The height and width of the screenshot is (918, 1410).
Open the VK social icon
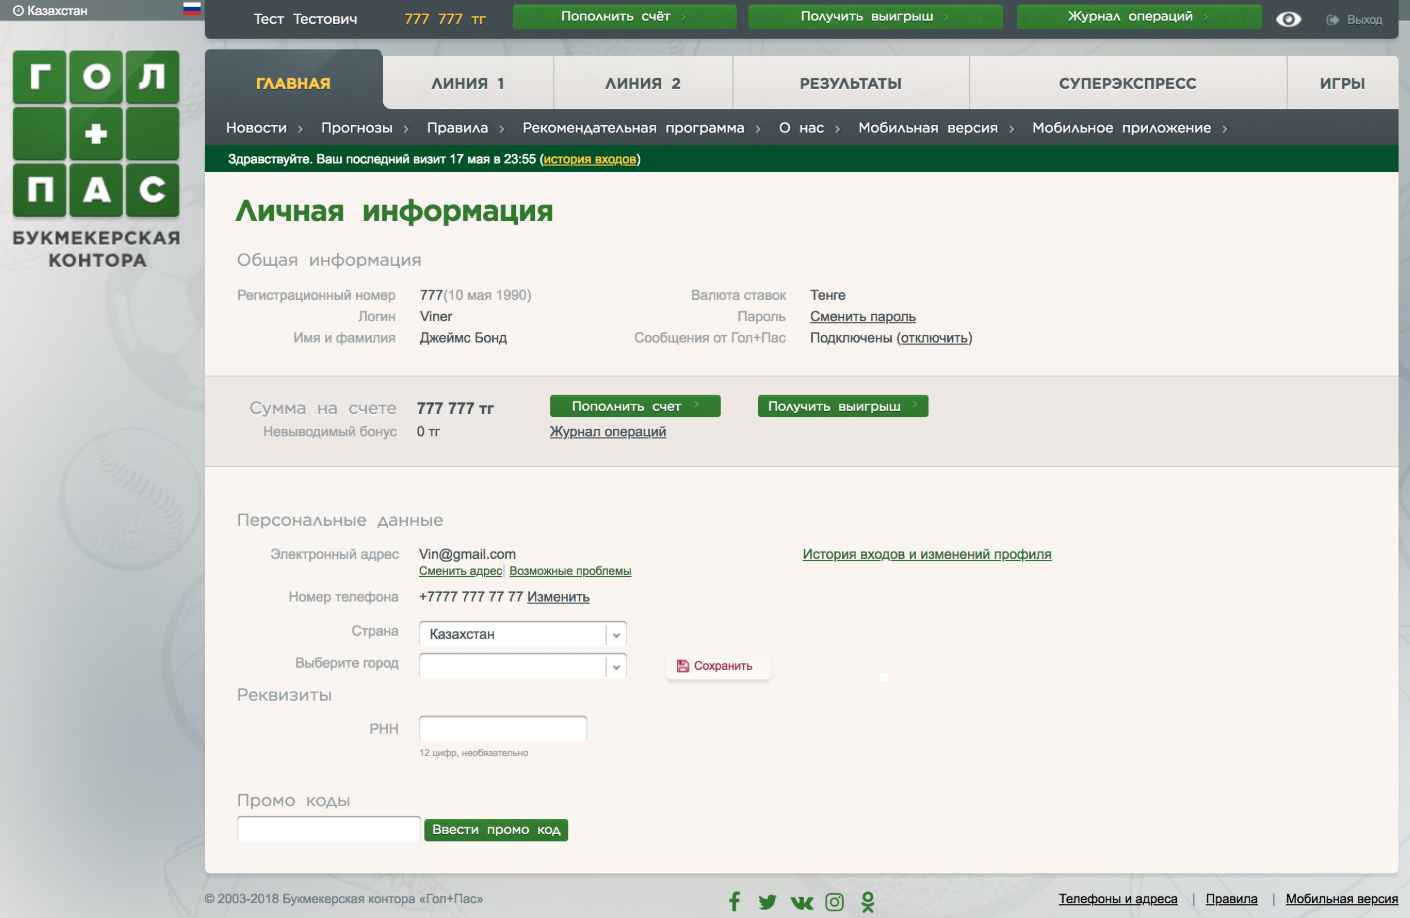(x=801, y=902)
